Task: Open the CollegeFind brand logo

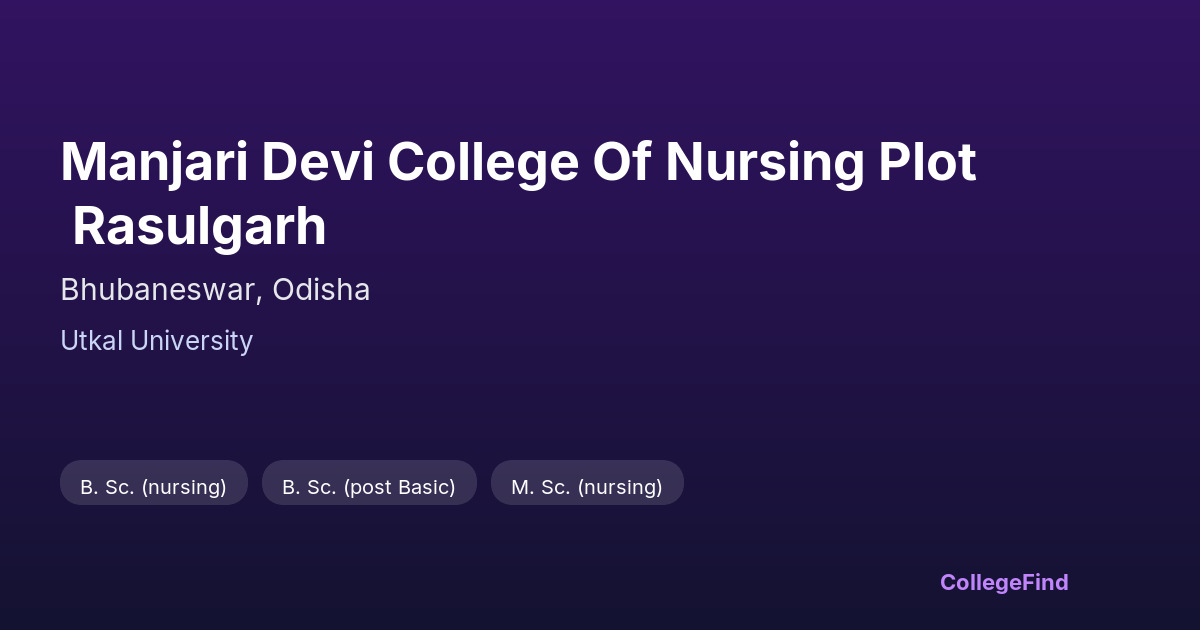Action: click(1004, 582)
